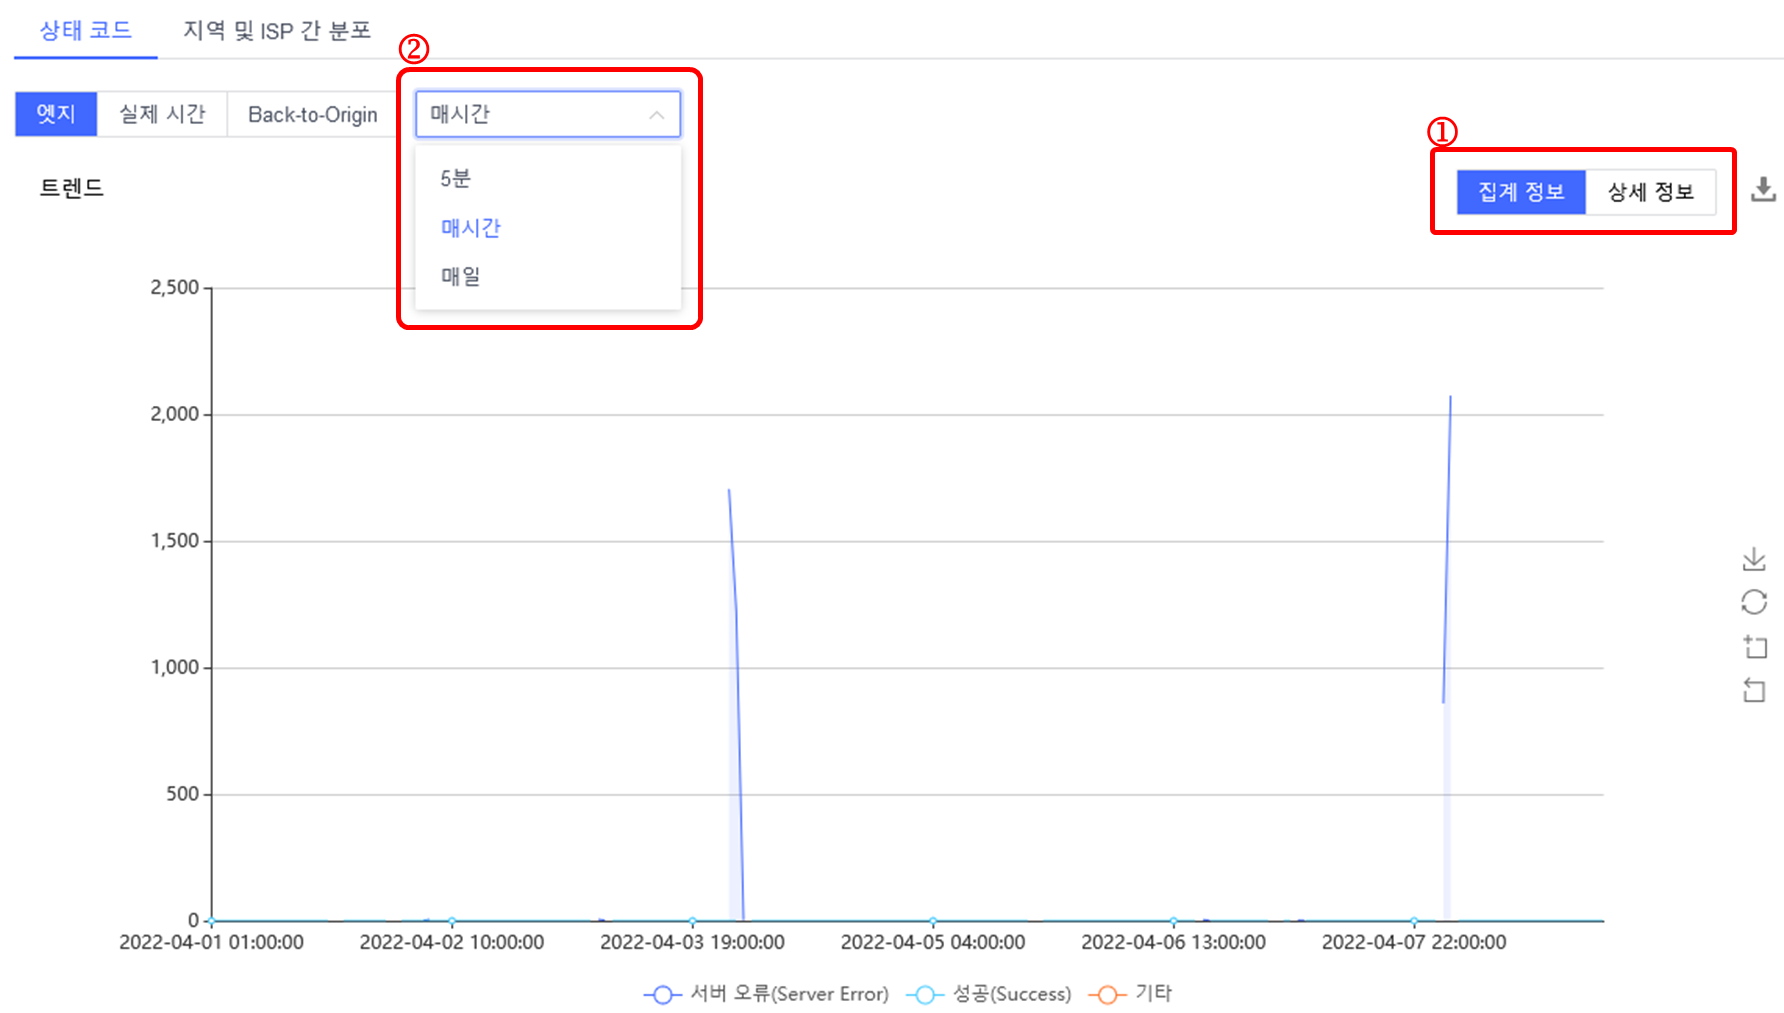
Task: Save chart as image icon
Action: (x=1754, y=559)
